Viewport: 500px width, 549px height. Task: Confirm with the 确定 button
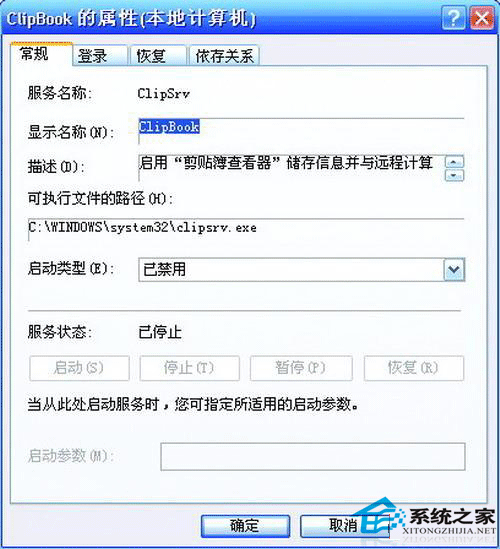[245, 526]
